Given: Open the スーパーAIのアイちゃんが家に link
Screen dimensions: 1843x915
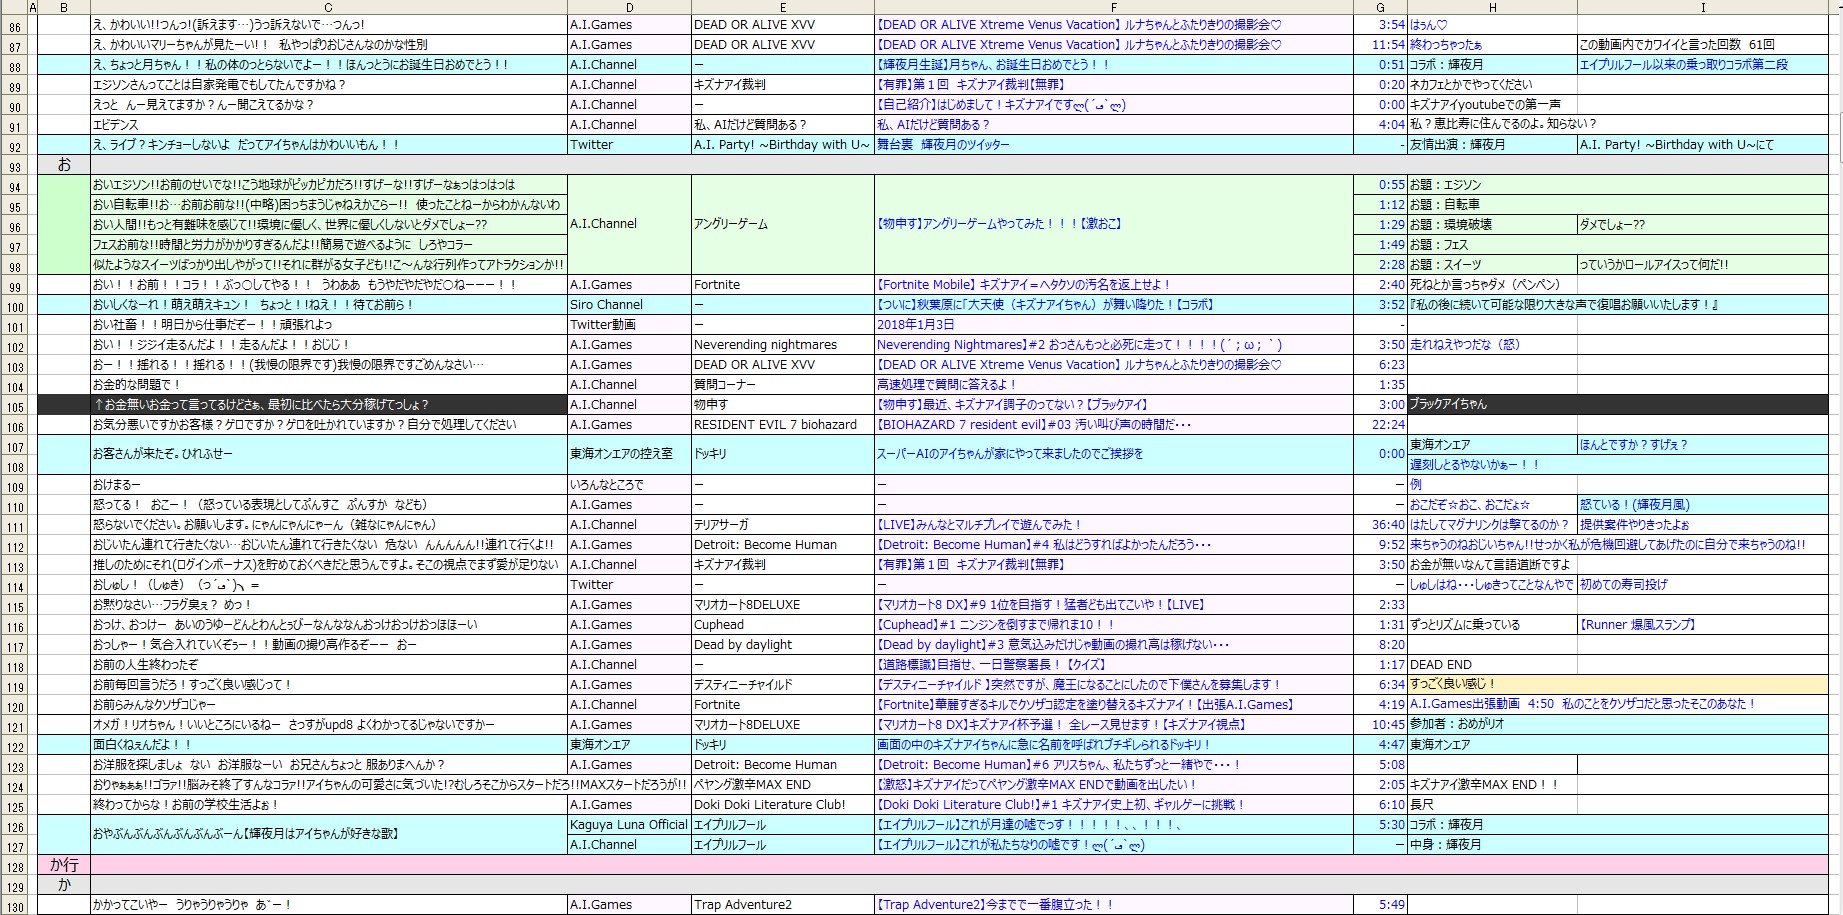Looking at the screenshot, I should click(1009, 453).
